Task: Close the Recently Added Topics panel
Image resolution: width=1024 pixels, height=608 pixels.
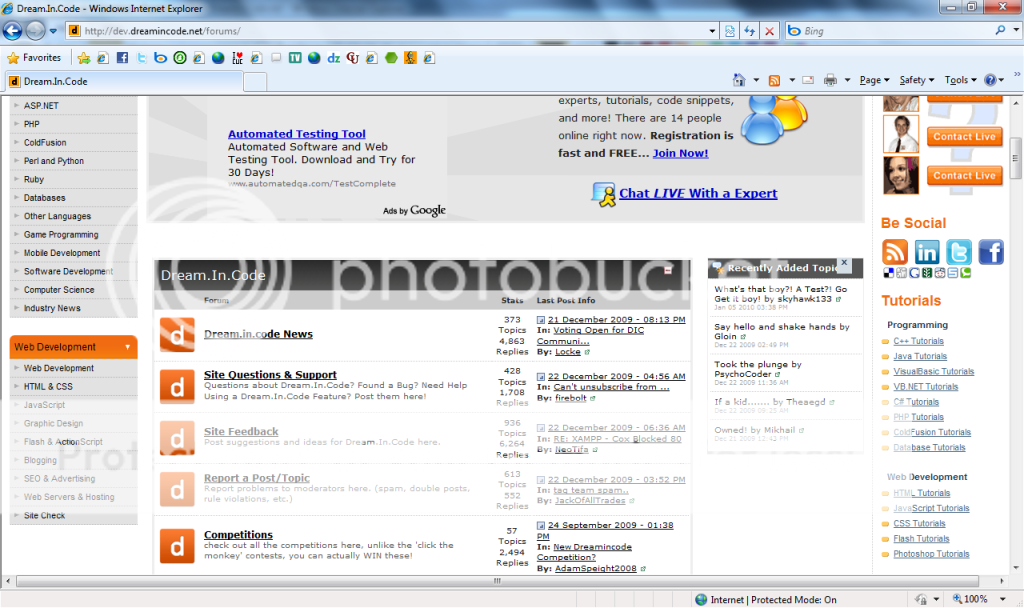Action: [x=844, y=263]
